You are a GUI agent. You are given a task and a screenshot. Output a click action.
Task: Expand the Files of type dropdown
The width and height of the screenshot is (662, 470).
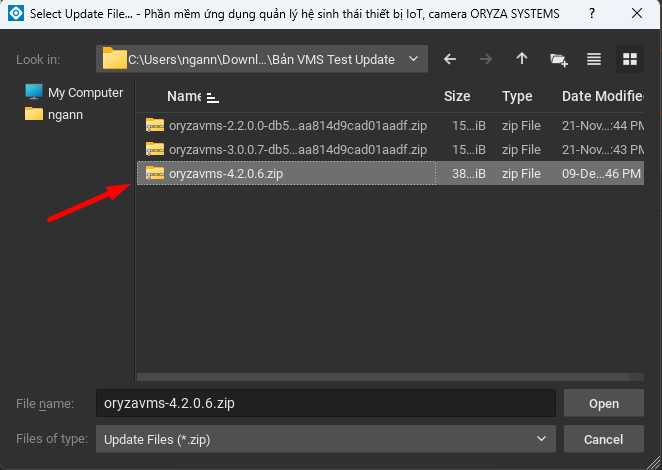tap(541, 439)
